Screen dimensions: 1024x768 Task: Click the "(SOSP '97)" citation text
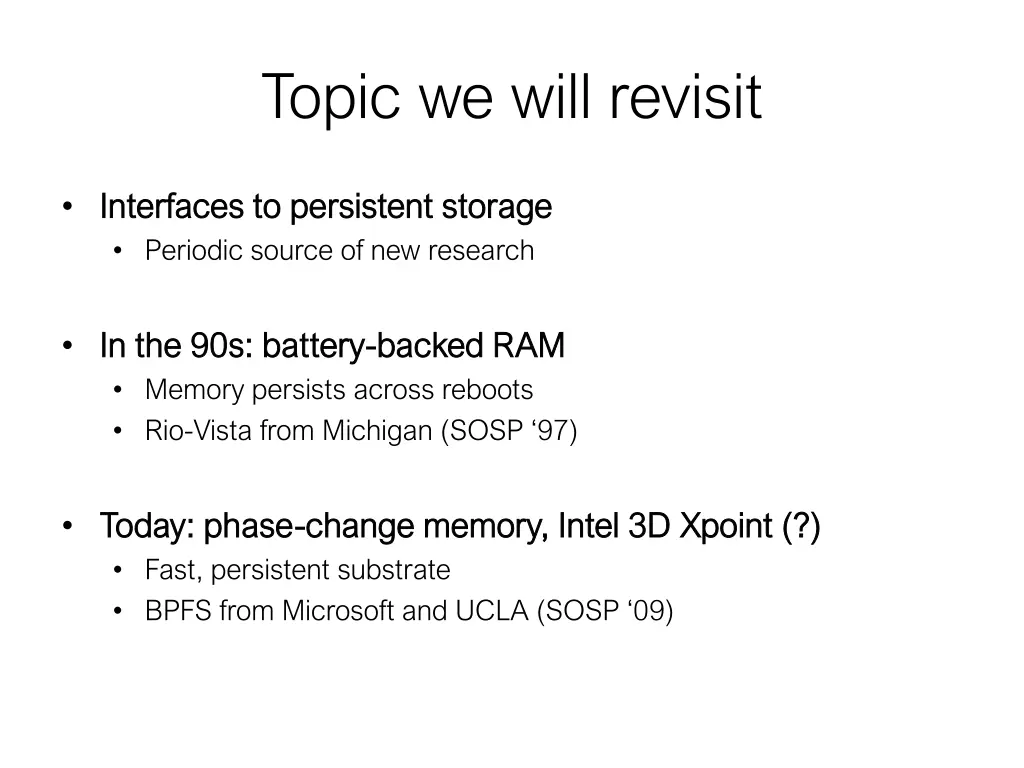508,431
